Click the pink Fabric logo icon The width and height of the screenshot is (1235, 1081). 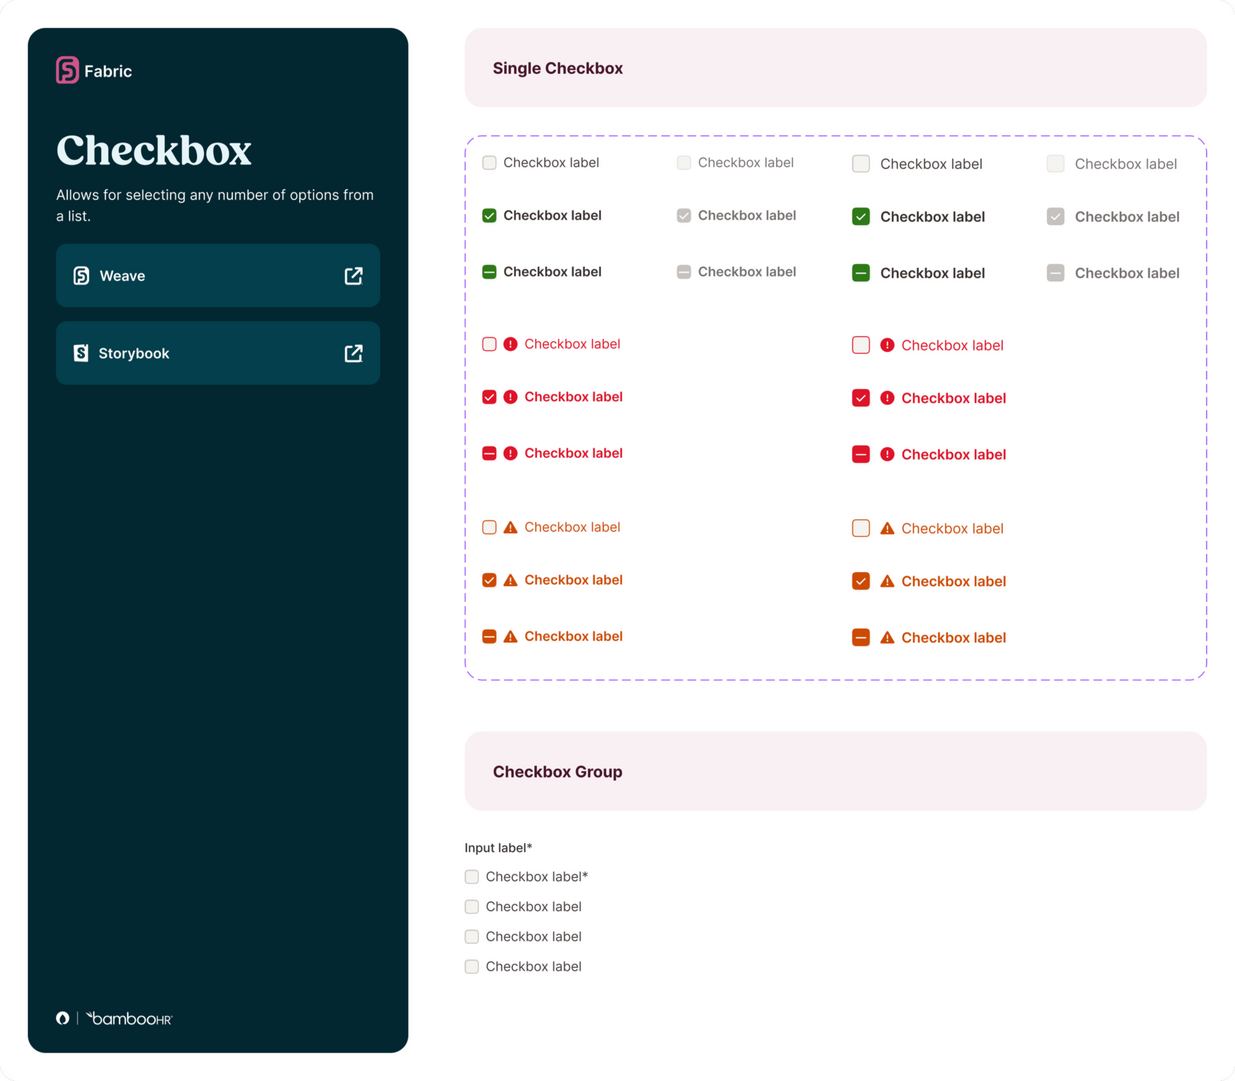click(x=66, y=70)
